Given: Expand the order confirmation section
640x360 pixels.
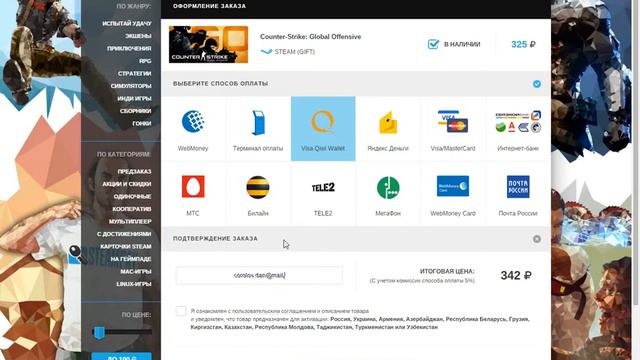Looking at the screenshot, I should tap(537, 239).
